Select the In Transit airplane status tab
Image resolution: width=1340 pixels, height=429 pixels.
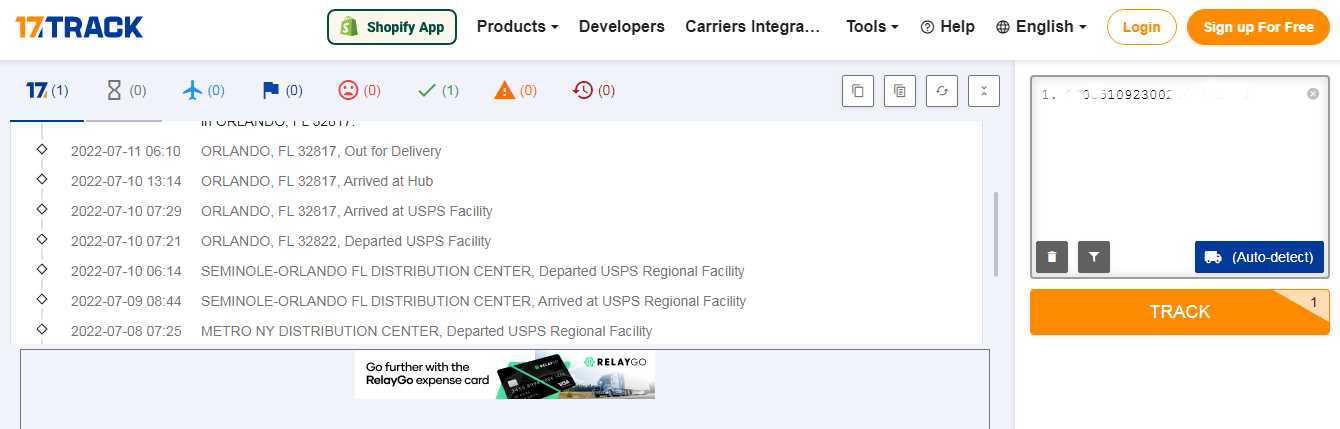pyautogui.click(x=203, y=91)
